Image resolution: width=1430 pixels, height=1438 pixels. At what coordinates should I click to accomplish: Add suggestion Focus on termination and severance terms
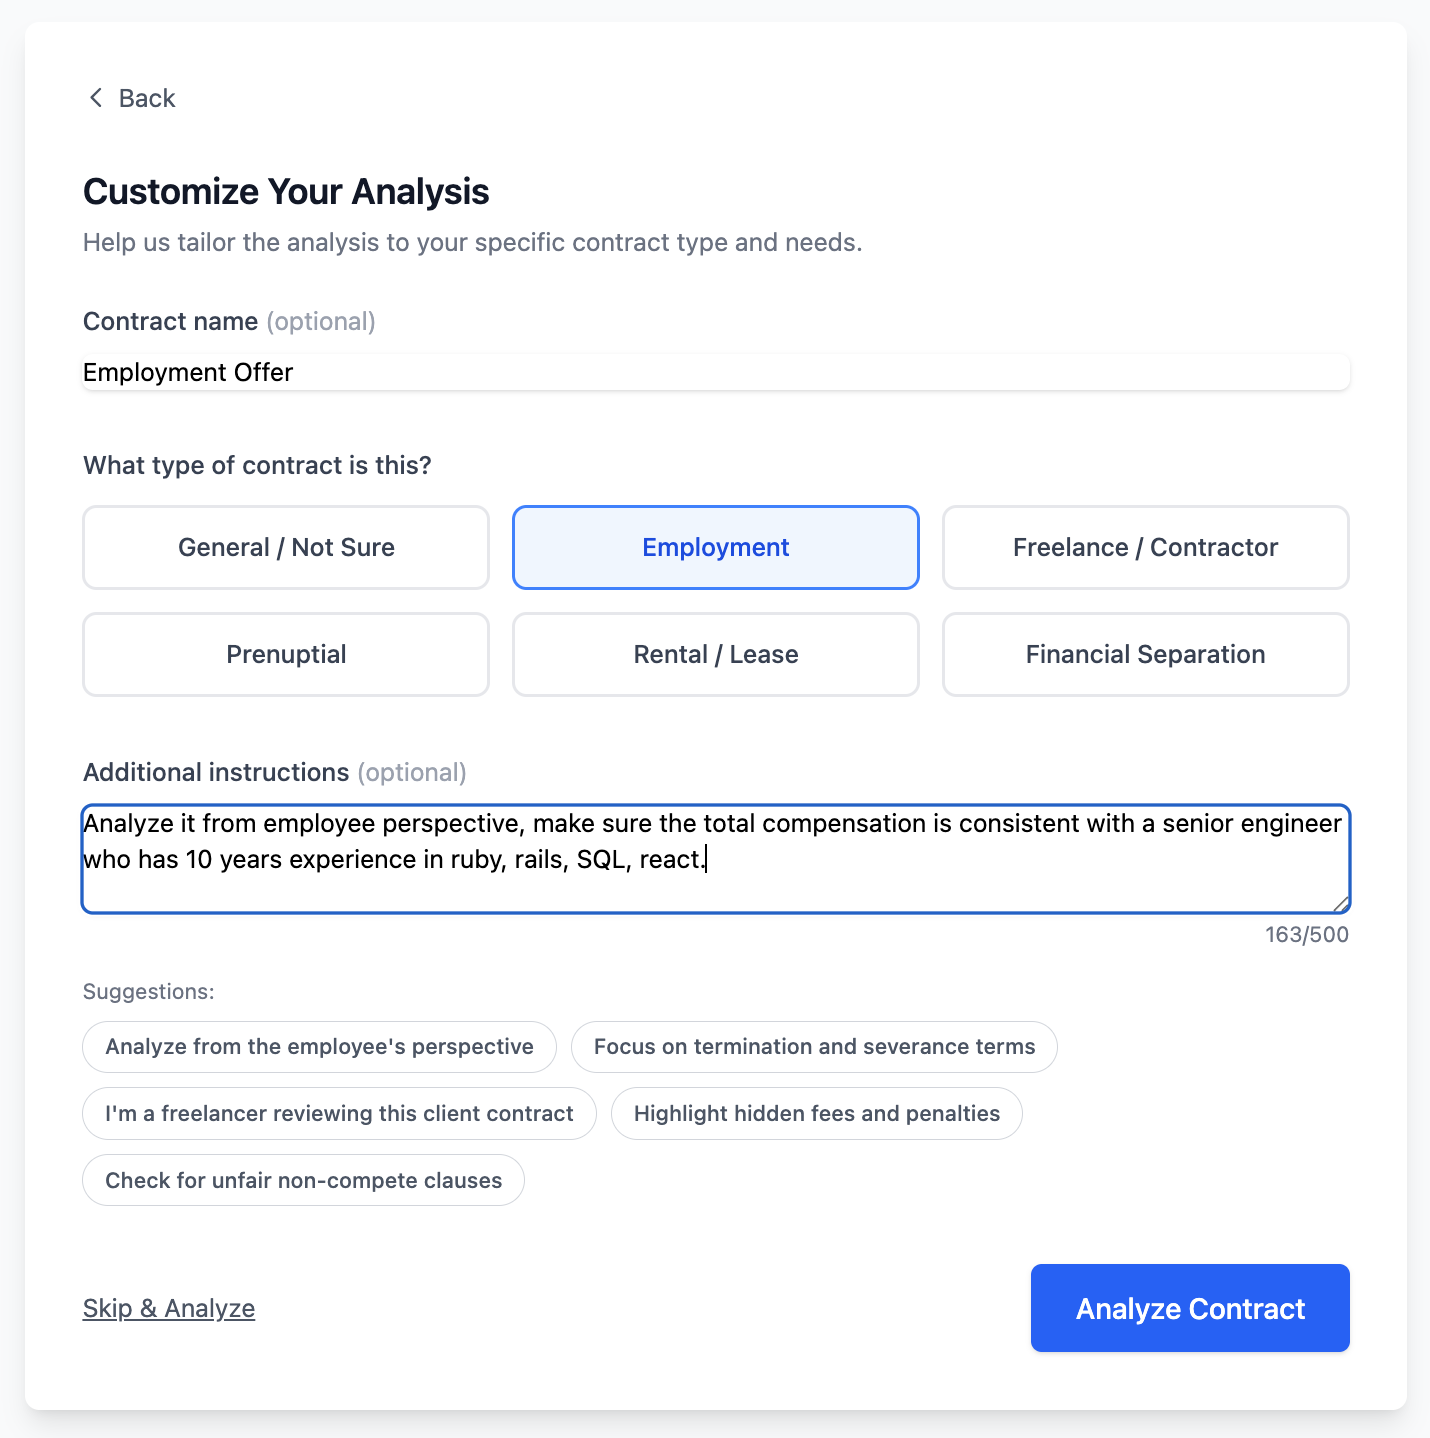point(814,1046)
